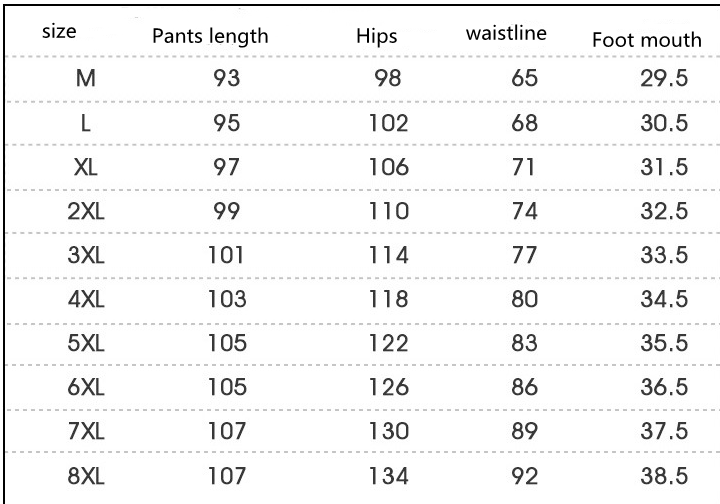720x504 pixels.
Task: Select the "Pants length" column header
Action: tap(210, 38)
